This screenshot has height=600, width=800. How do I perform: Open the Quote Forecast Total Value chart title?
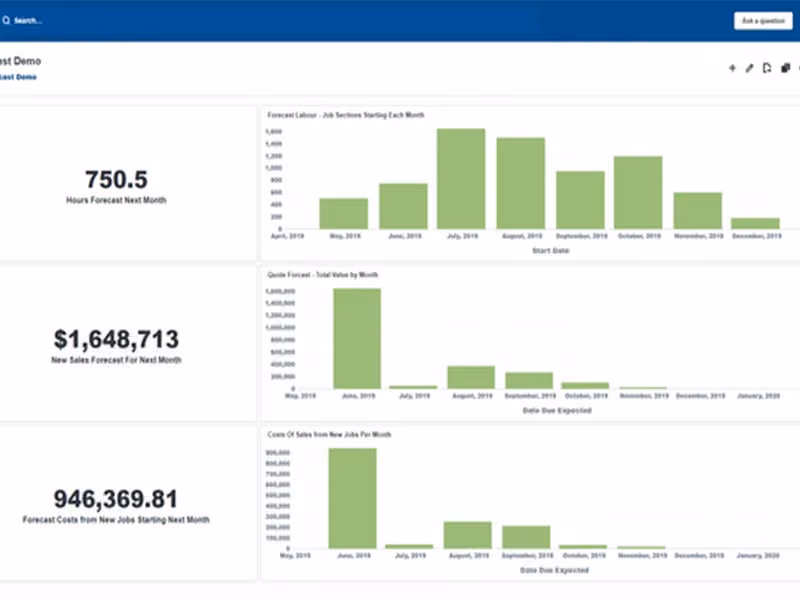click(x=322, y=275)
